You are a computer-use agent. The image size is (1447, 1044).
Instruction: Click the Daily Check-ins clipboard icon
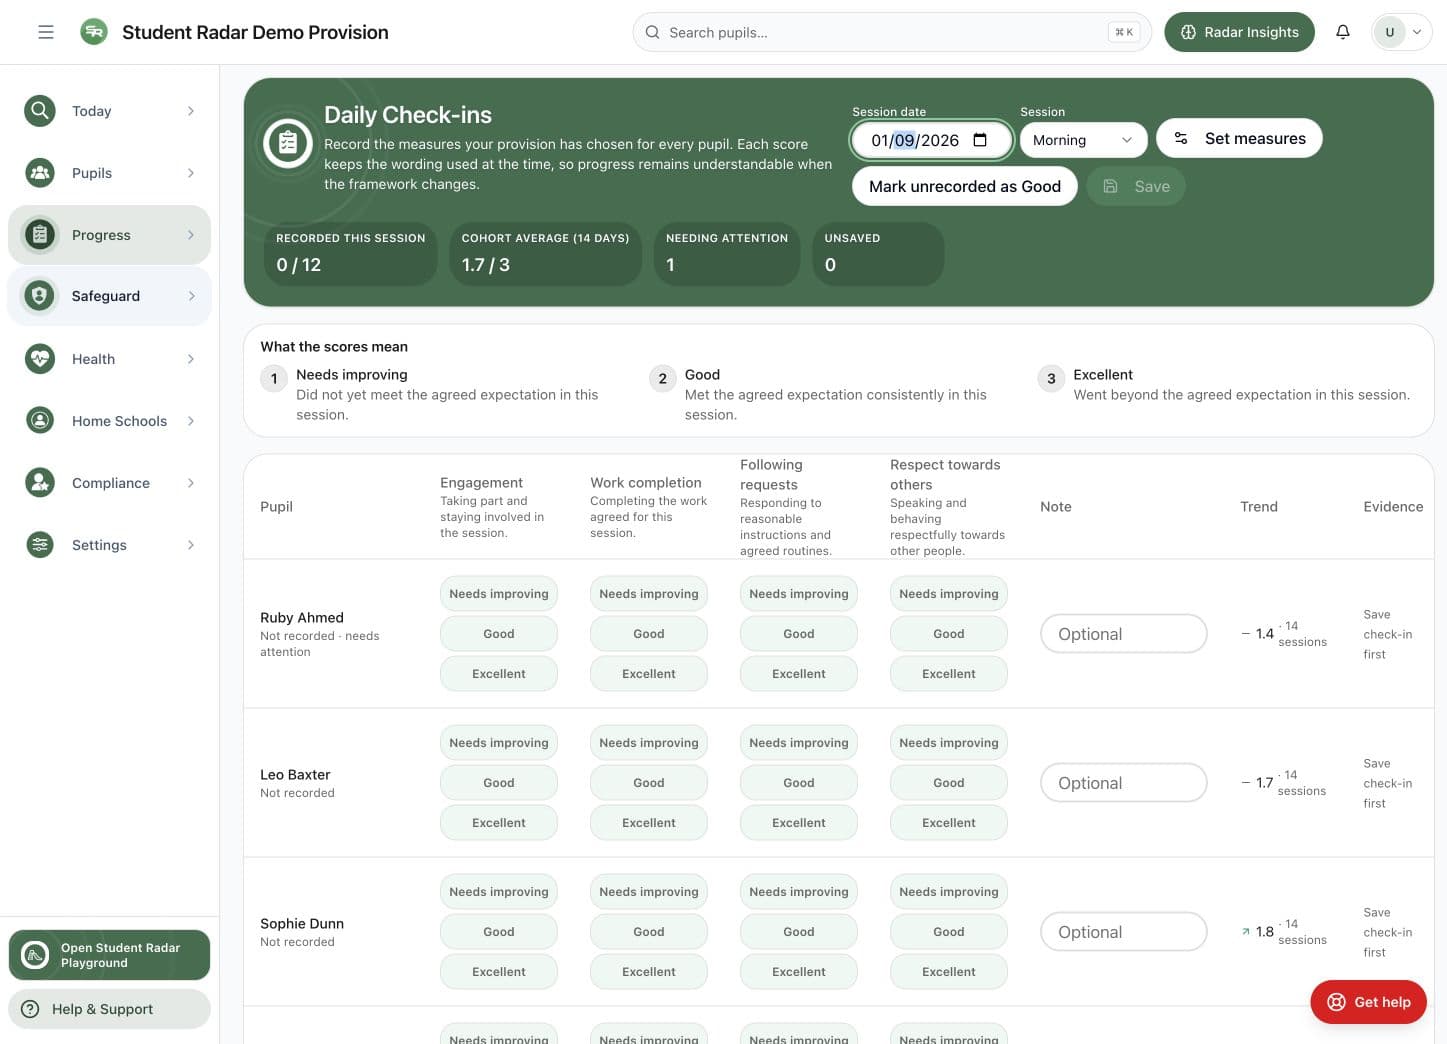coord(288,143)
